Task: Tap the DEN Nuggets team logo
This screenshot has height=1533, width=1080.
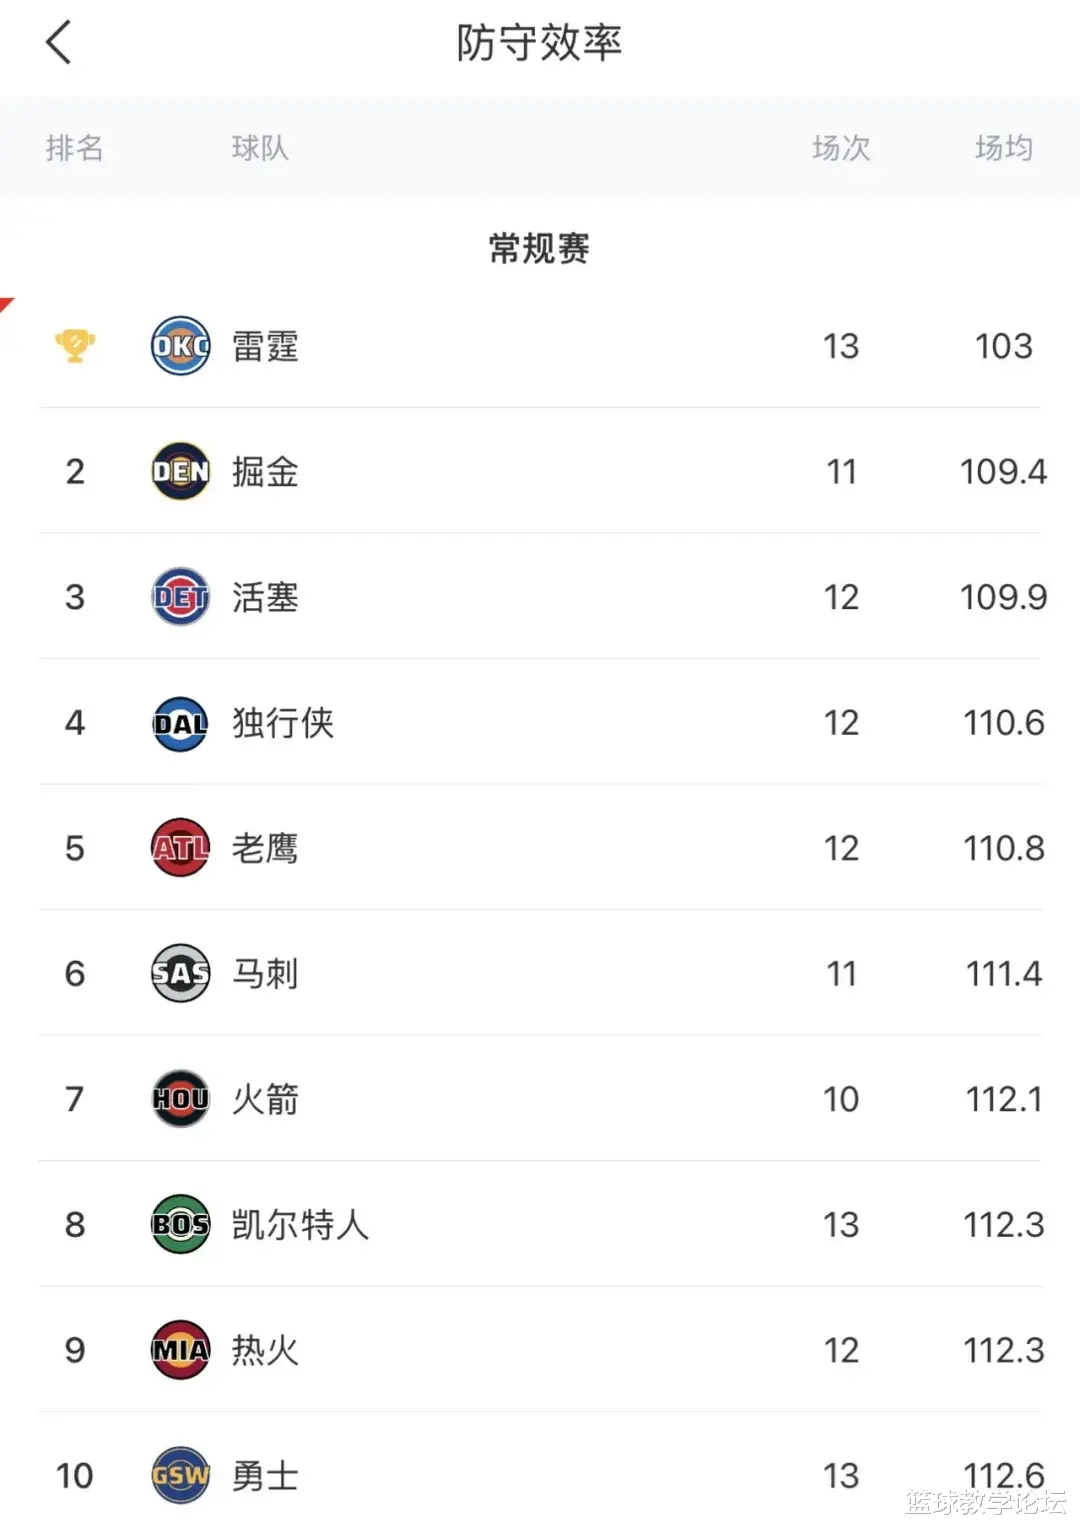Action: tap(180, 471)
